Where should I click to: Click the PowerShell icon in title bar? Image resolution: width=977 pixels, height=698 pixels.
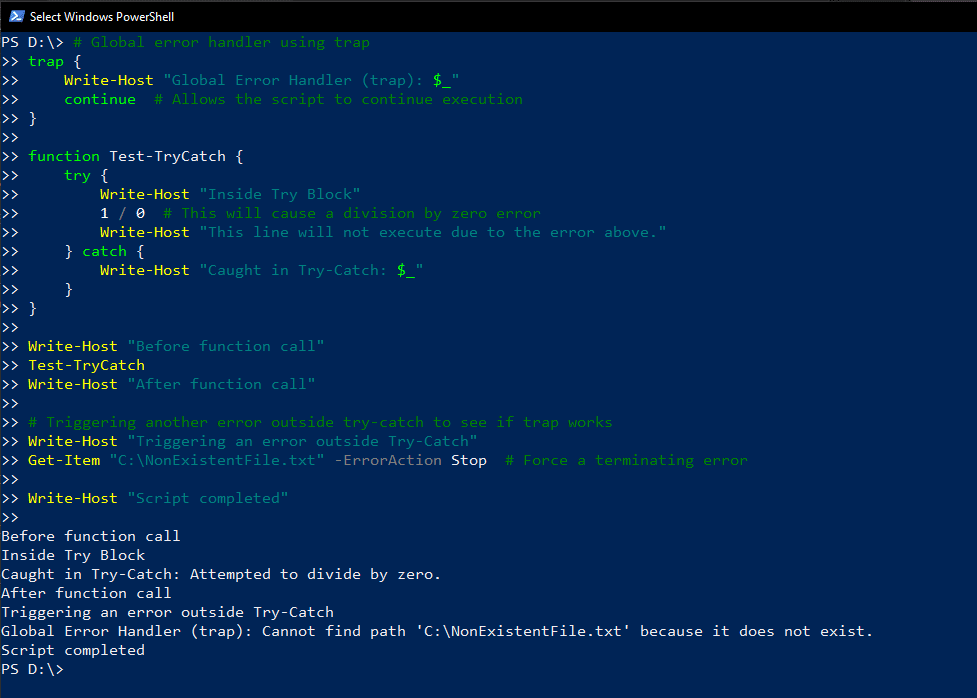17,16
